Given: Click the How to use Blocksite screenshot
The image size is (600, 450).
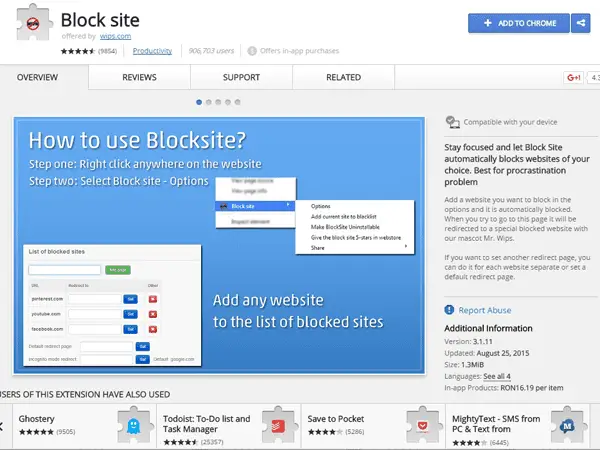Looking at the screenshot, I should (219, 245).
